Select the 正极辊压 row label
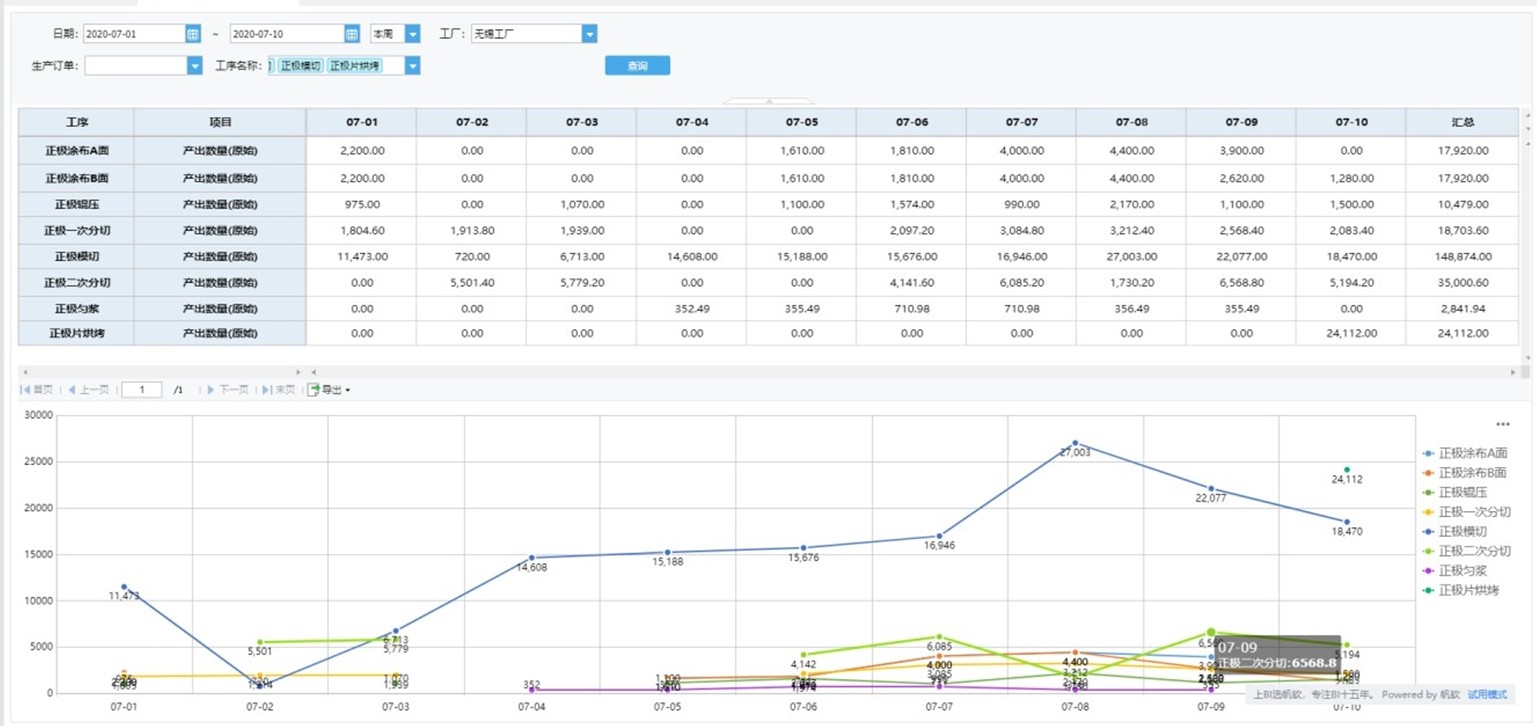The image size is (1537, 726). 76,204
